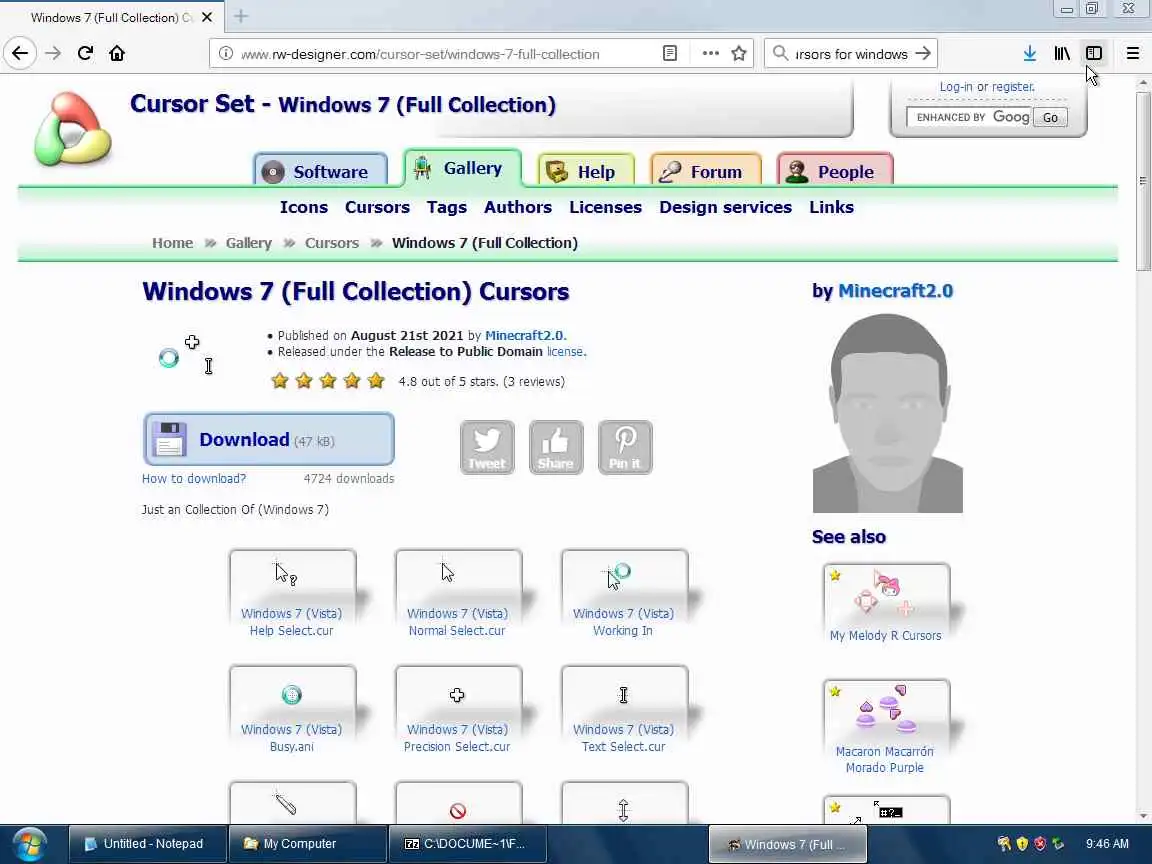Close the Windows 7 (Full Collection) tab
1152x864 pixels.
point(207,17)
